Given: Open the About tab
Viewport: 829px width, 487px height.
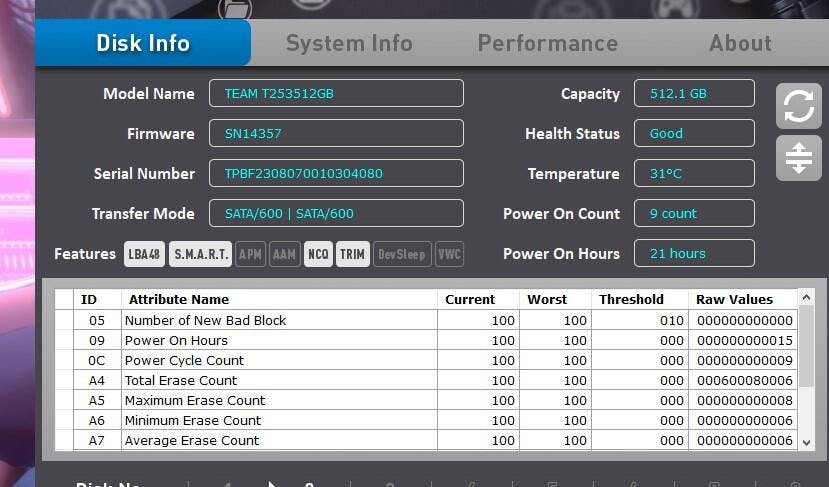Looking at the screenshot, I should [740, 43].
